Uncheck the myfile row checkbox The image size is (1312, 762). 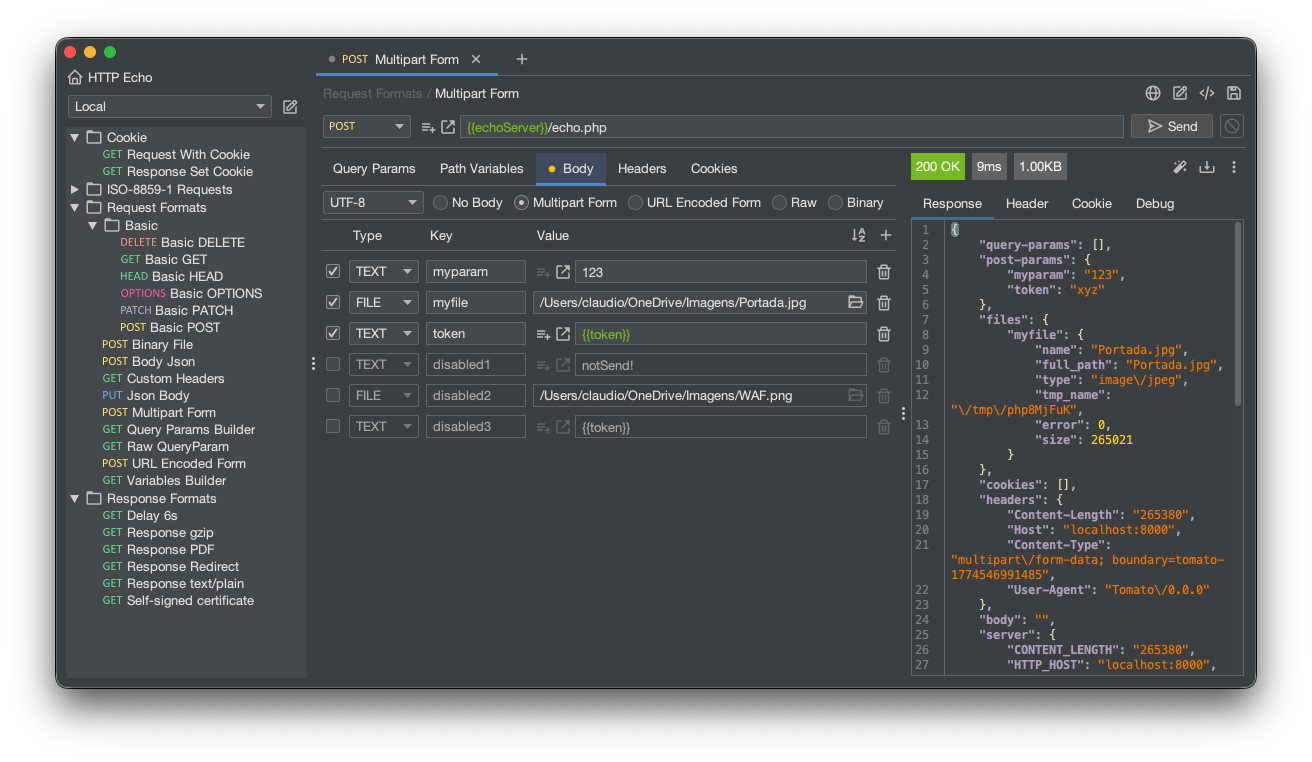pos(333,302)
